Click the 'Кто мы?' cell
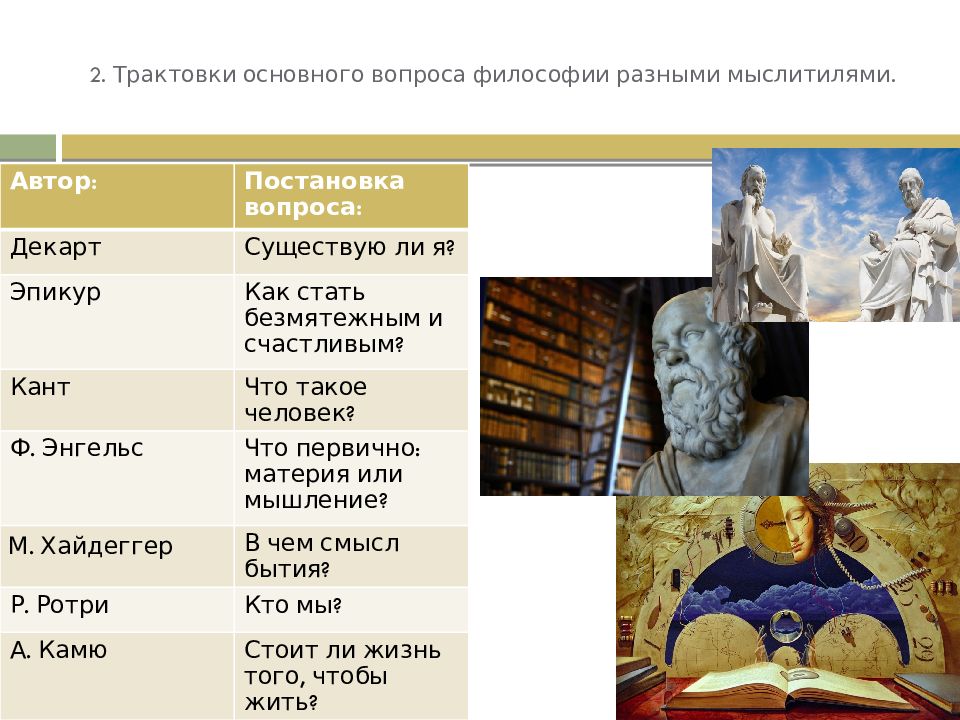The height and width of the screenshot is (720, 960). tap(350, 608)
